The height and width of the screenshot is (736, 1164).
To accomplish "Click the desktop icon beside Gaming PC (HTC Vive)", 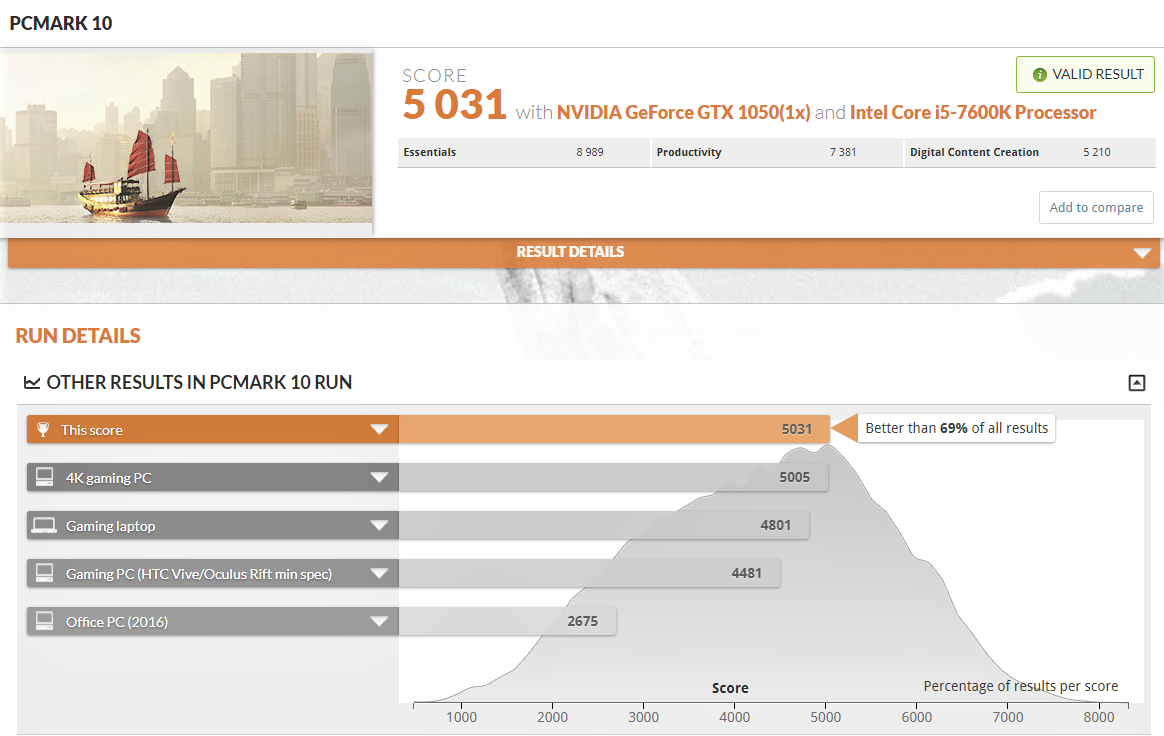I will [45, 573].
